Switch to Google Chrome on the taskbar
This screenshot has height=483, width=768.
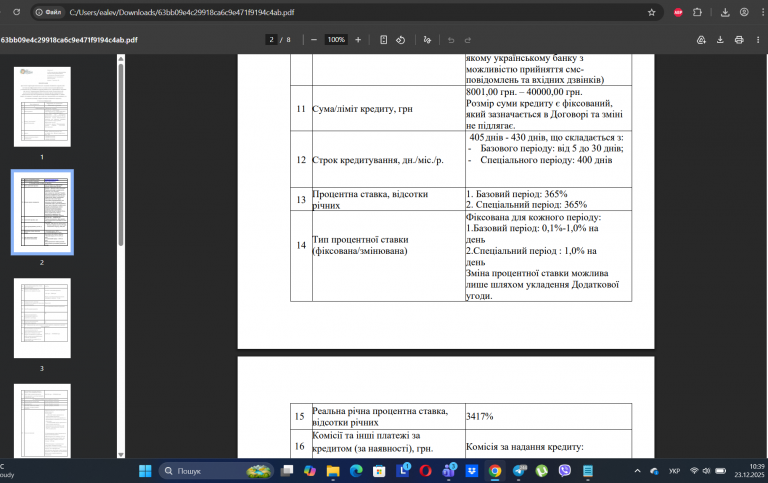495,471
